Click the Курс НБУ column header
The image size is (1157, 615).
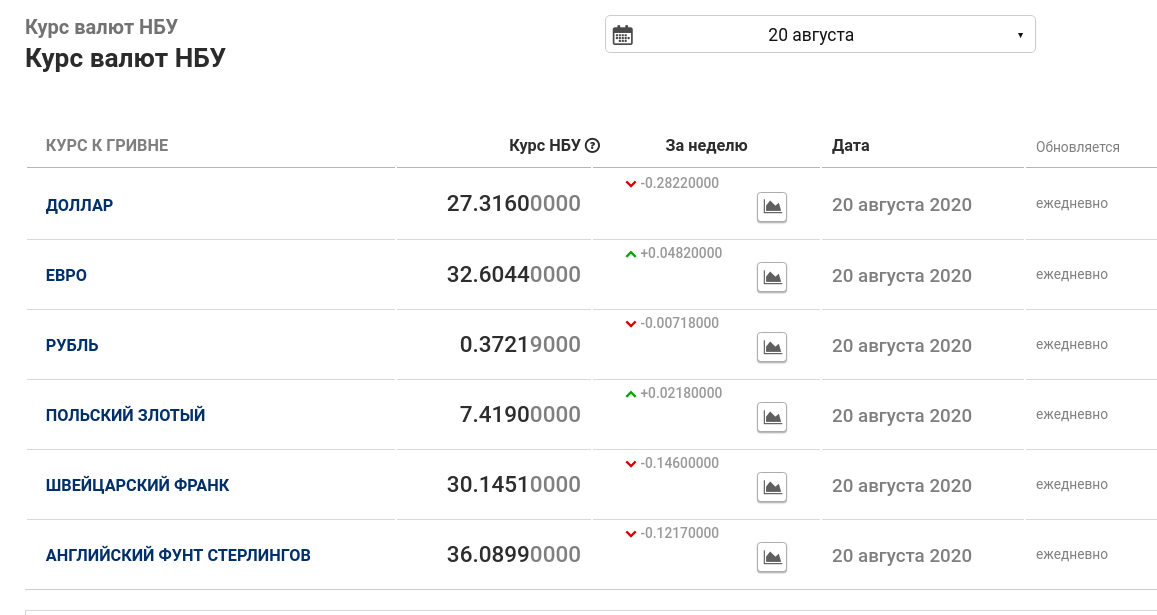click(545, 145)
